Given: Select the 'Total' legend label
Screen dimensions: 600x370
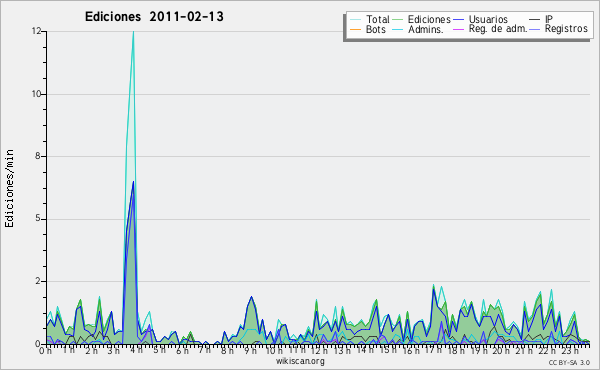Looking at the screenshot, I should click(377, 19).
